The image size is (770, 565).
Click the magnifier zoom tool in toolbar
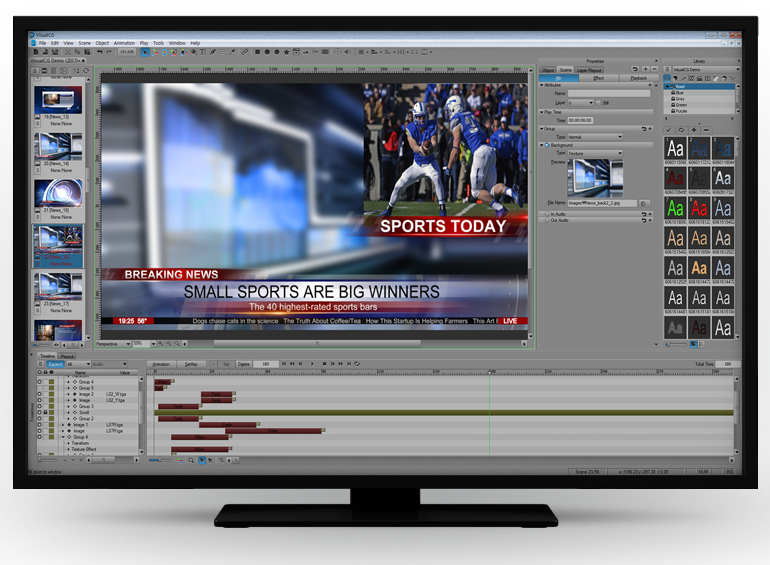click(x=194, y=52)
